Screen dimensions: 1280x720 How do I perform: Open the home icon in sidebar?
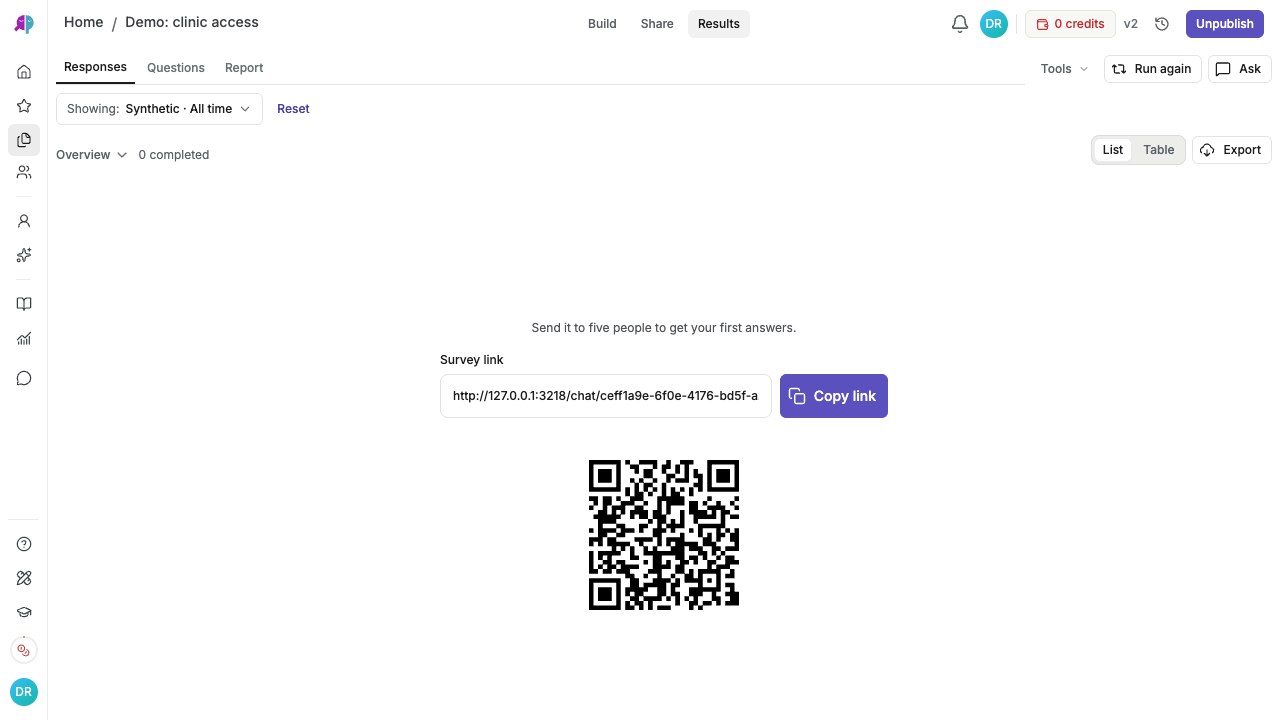pyautogui.click(x=24, y=72)
